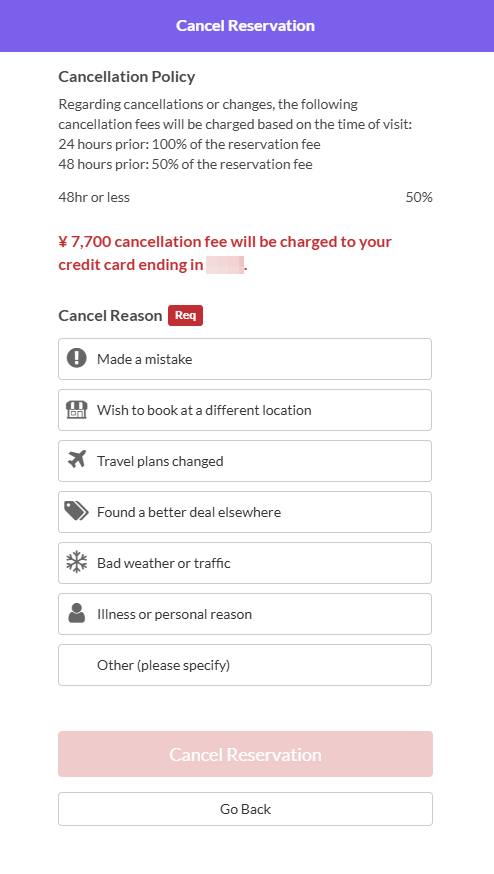Choose 'Bad weather or traffic' option
The height and width of the screenshot is (874, 494).
point(245,563)
